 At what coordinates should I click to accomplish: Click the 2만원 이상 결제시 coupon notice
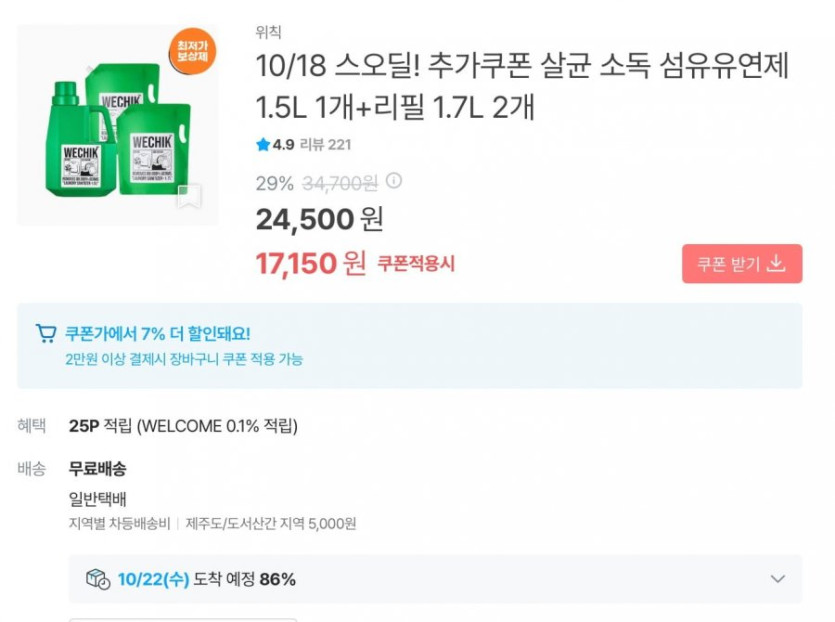pos(184,359)
